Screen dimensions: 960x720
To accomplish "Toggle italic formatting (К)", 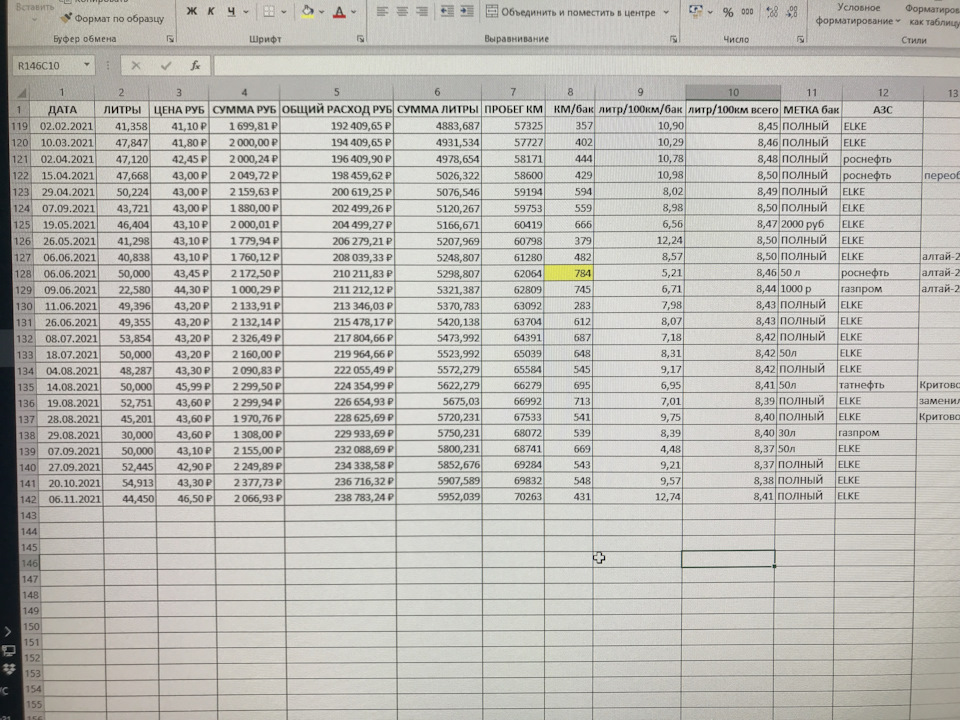I will pos(211,12).
